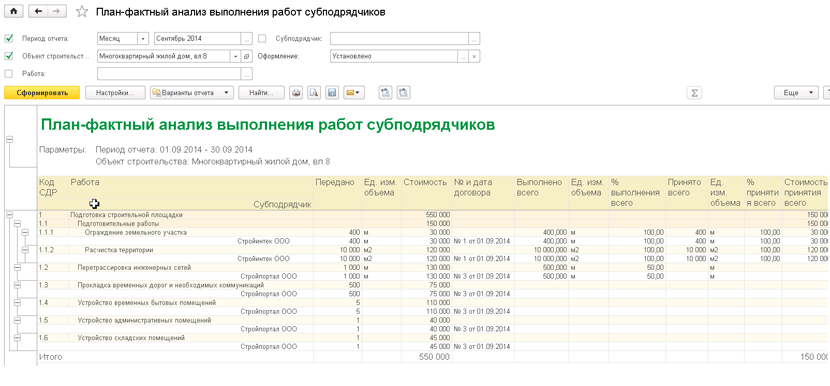Viewport: 830px width, 386px height.
Task: Click the first clipboard groups icon
Action: 385,93
